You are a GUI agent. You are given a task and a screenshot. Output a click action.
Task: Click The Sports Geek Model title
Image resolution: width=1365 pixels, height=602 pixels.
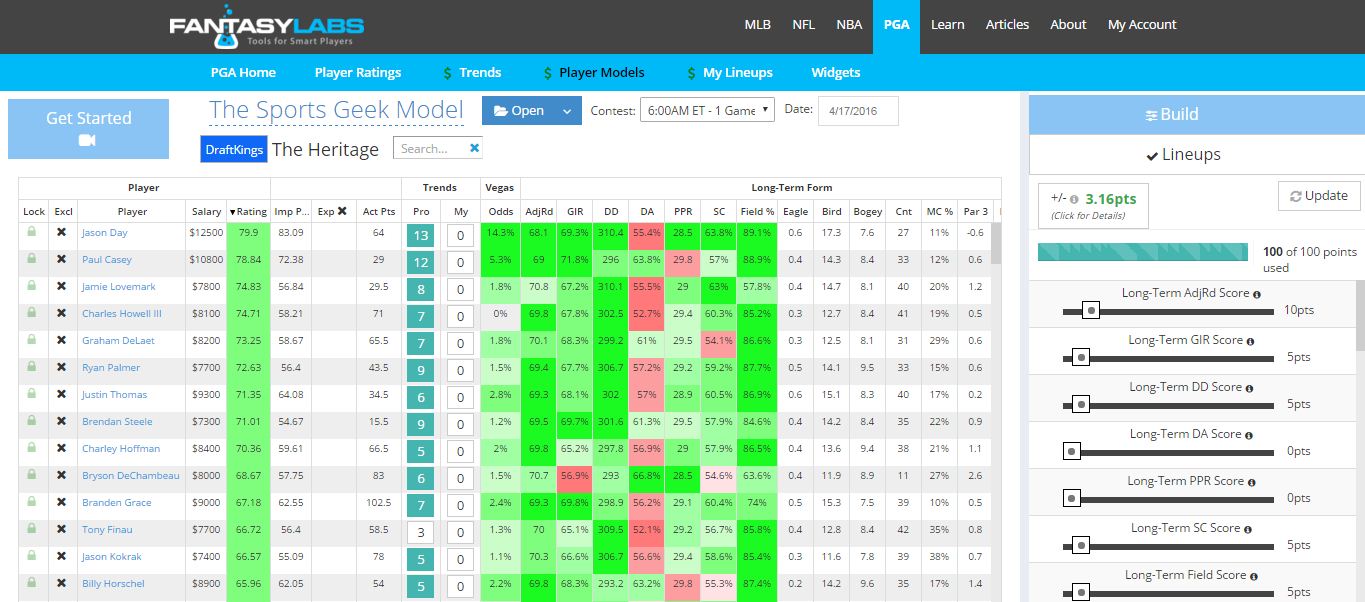click(336, 110)
